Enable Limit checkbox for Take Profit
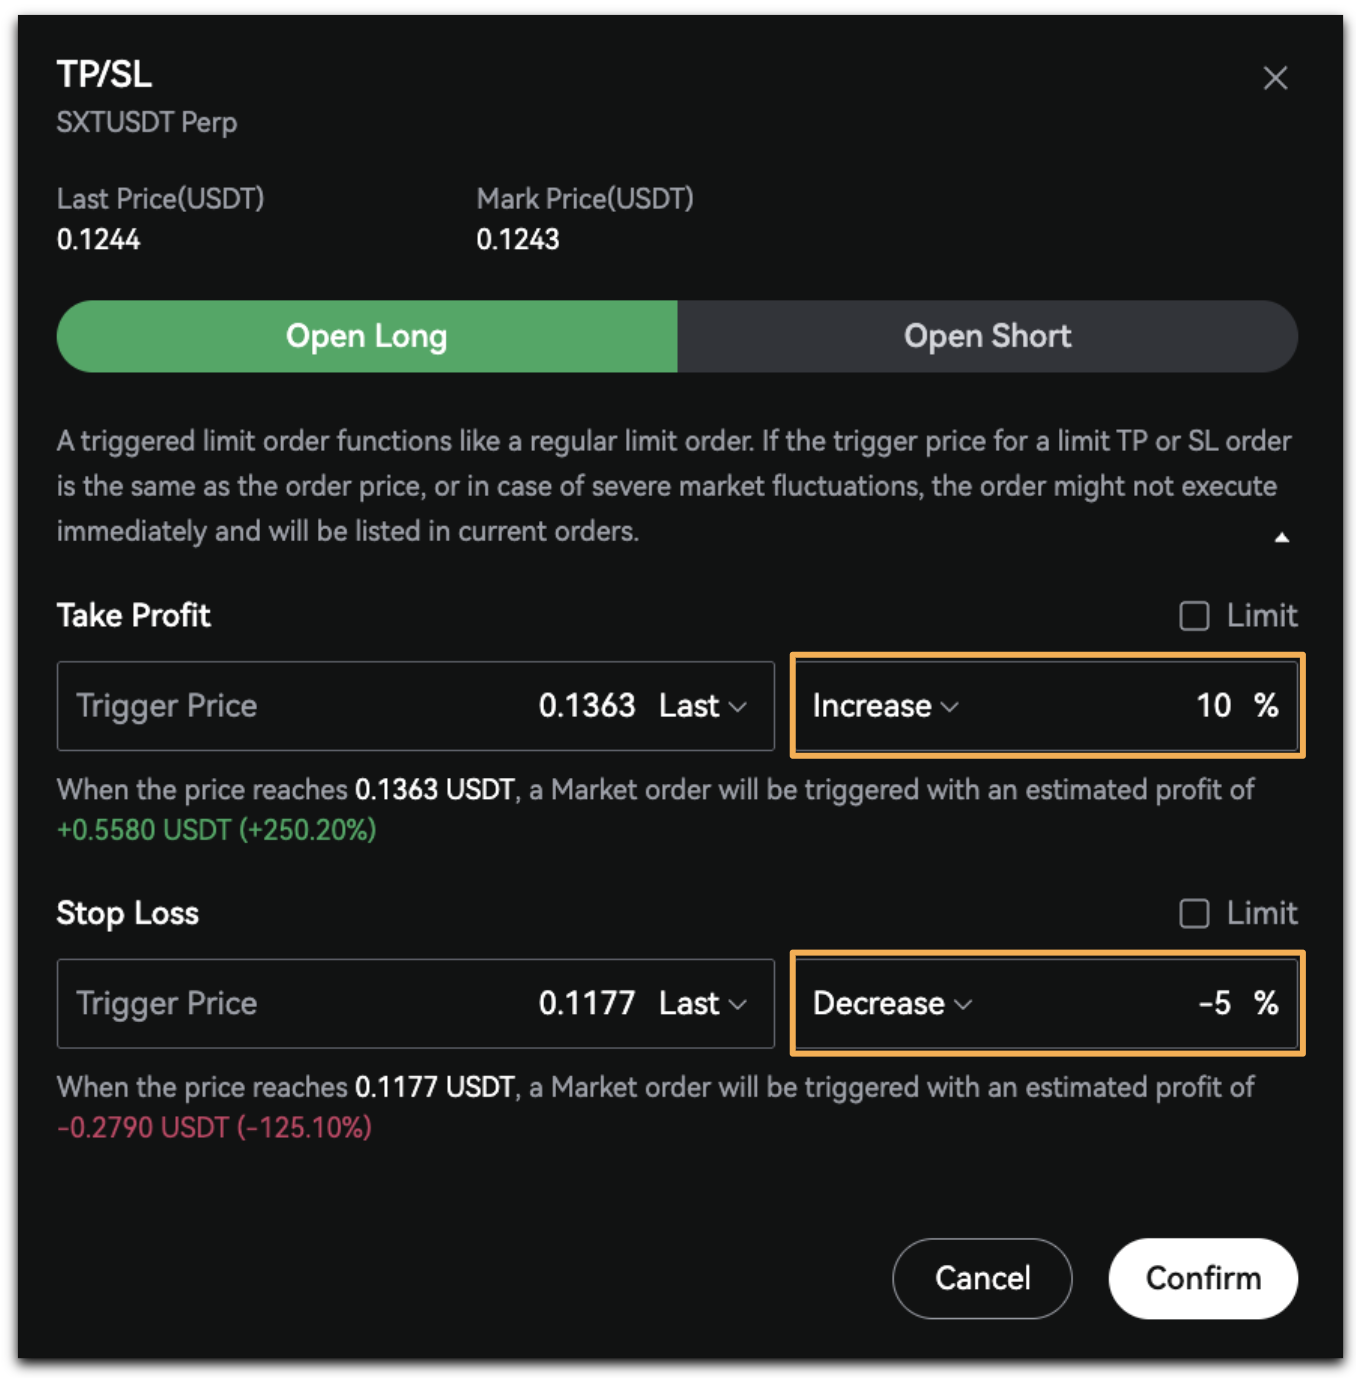This screenshot has height=1378, width=1356. click(1194, 616)
